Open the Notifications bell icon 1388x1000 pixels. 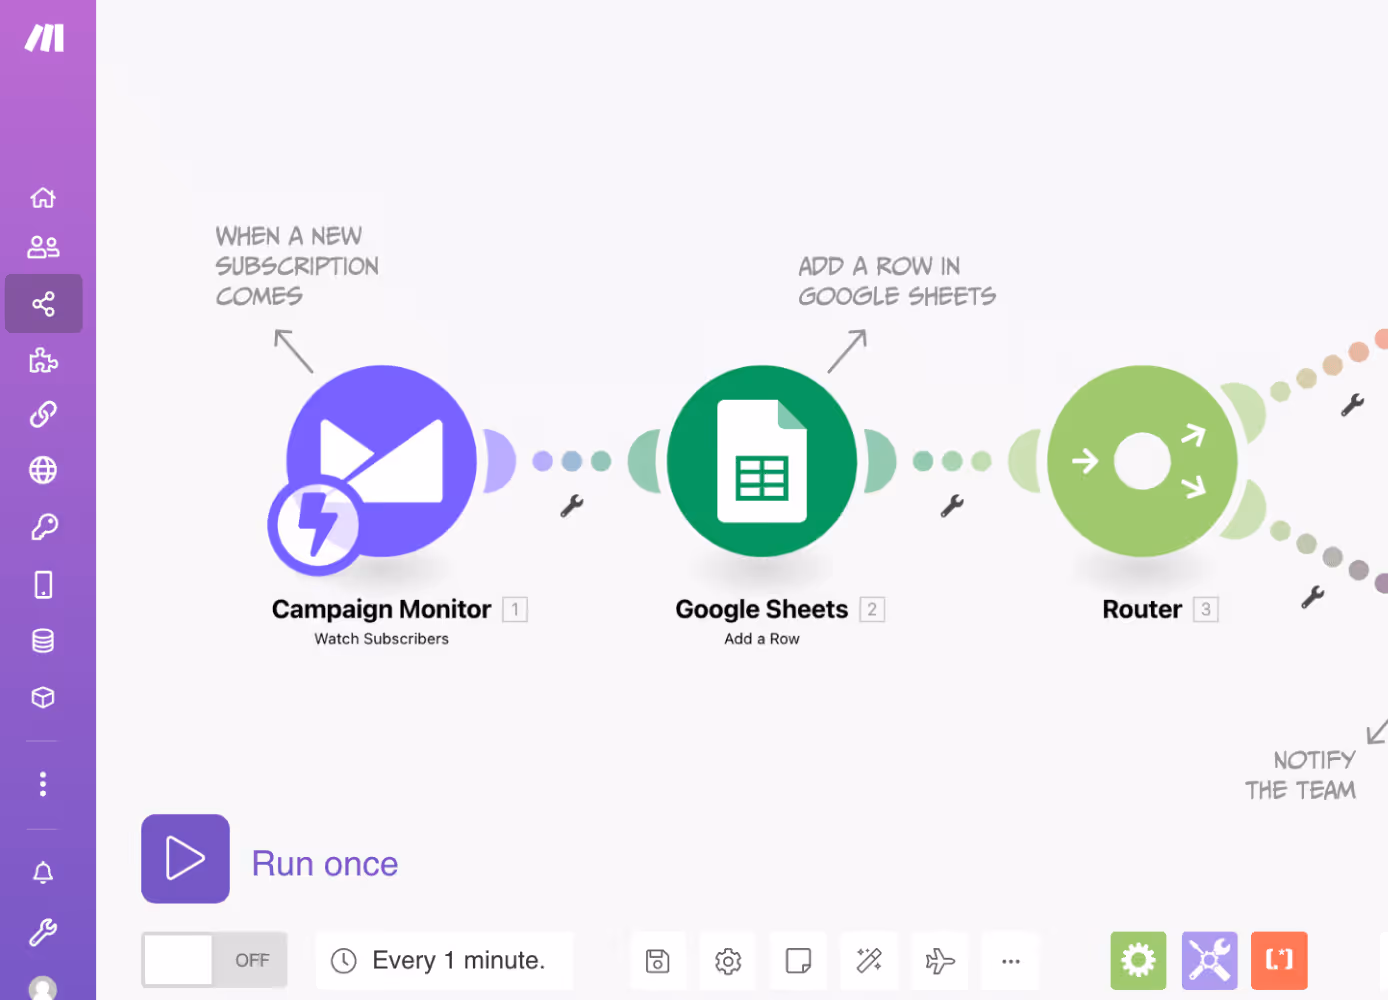[43, 873]
